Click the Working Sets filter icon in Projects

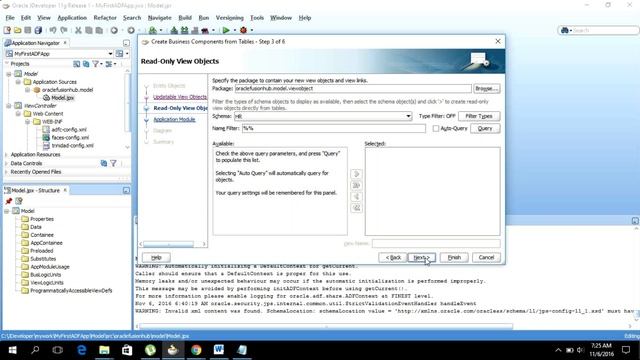[96, 64]
